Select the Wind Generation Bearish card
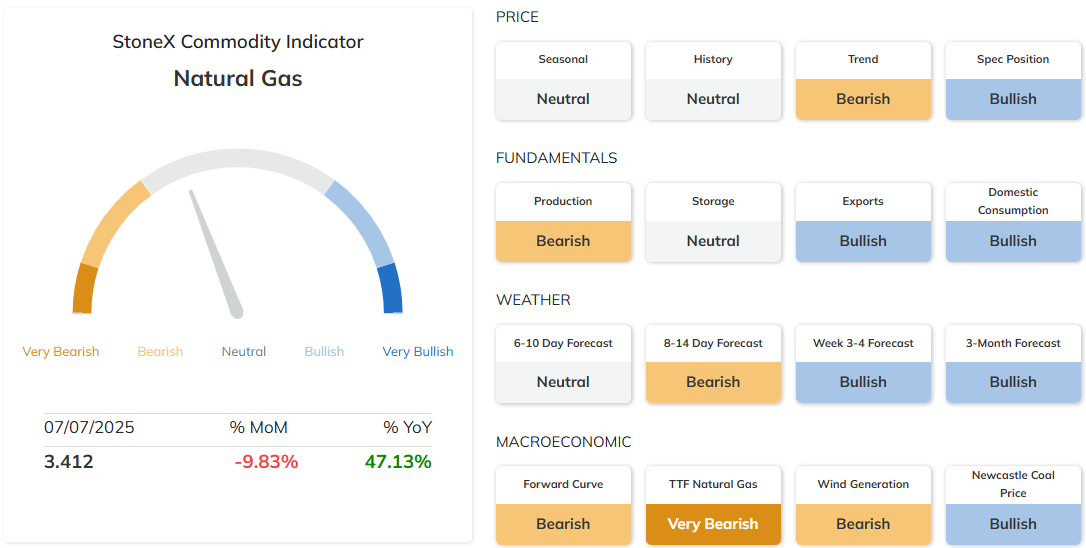 pos(863,505)
